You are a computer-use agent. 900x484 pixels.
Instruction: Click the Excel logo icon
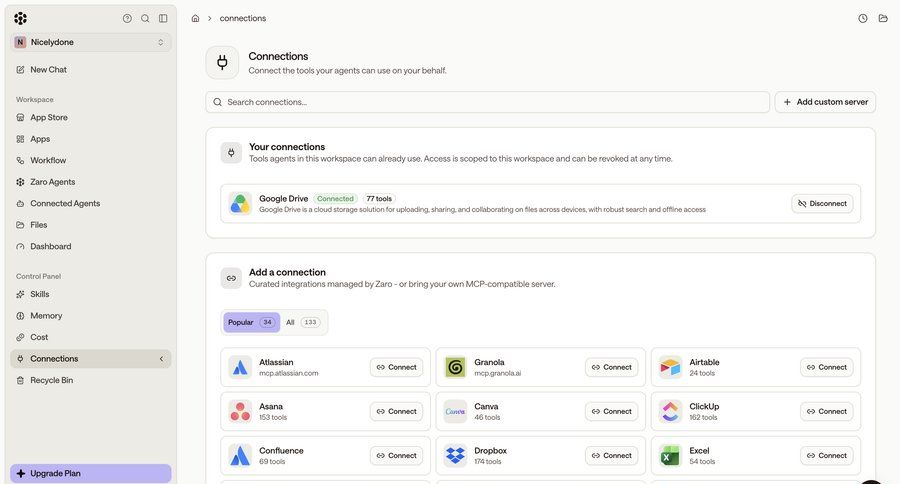670,455
